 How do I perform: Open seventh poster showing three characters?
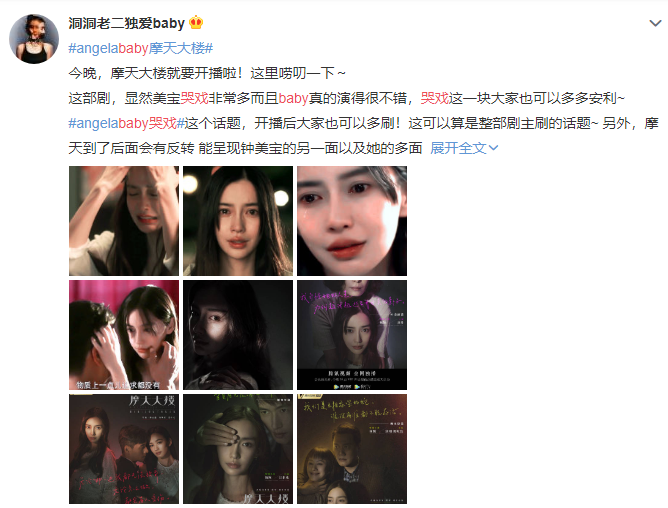pyautogui.click(x=124, y=449)
